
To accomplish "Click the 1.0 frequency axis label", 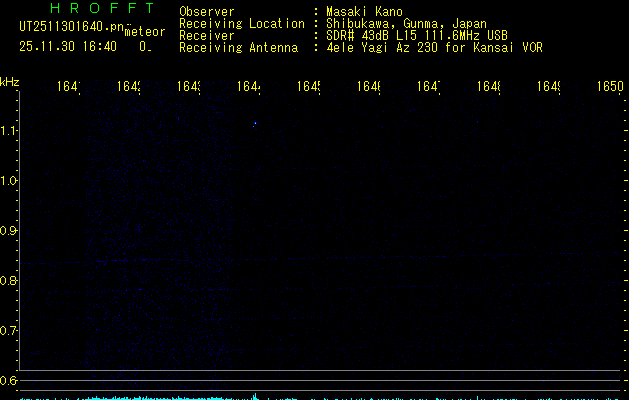I will click(x=8, y=181).
